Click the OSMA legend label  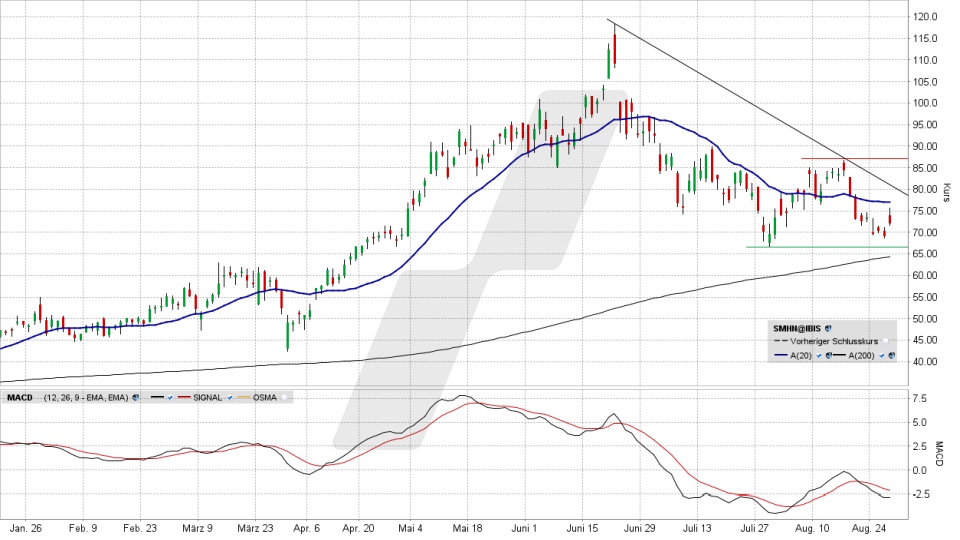(x=264, y=397)
